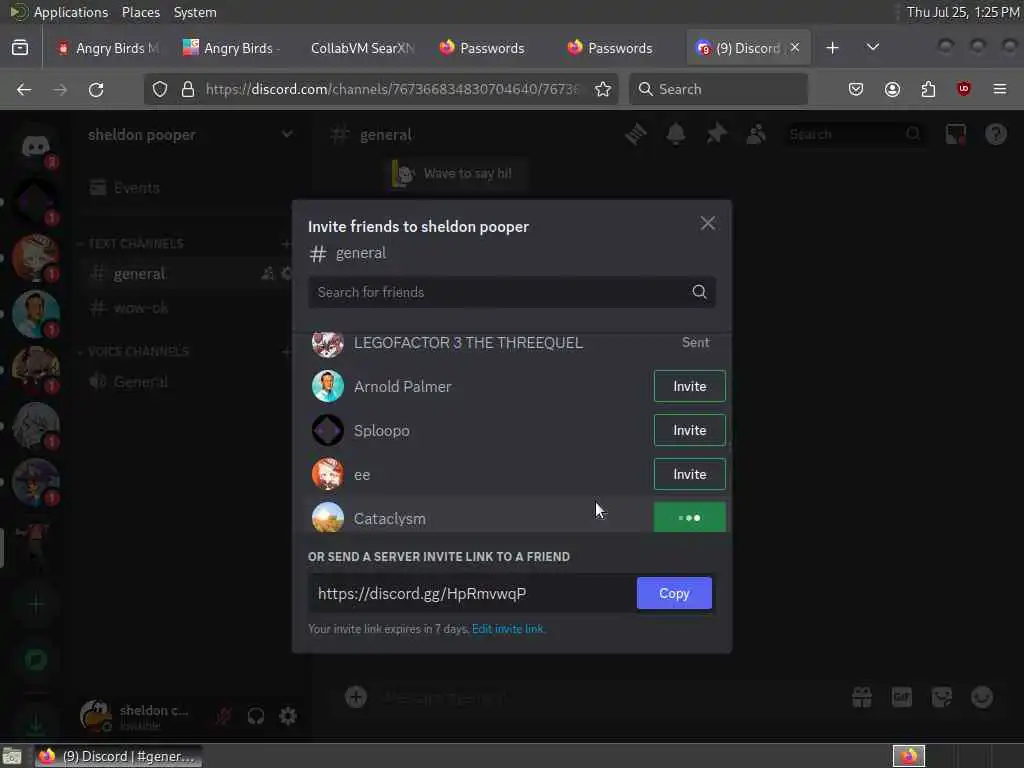Image resolution: width=1024 pixels, height=768 pixels.
Task: Switch to CollabVM SearXNG browser tab
Action: (360, 48)
